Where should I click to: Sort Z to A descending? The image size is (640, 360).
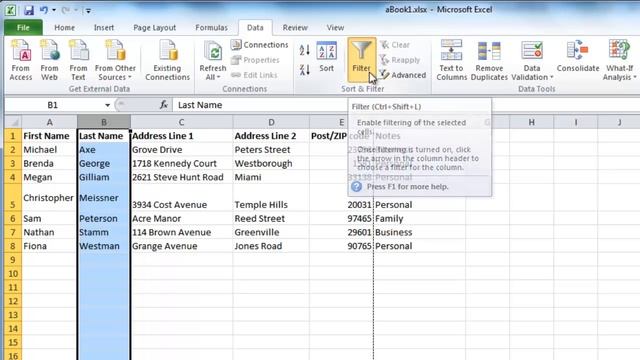coord(304,70)
